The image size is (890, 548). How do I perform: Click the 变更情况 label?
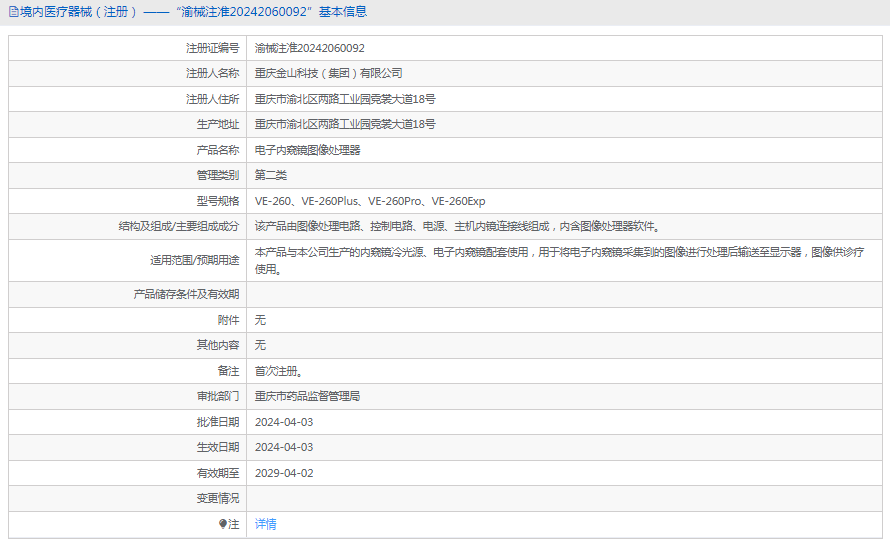click(x=218, y=498)
